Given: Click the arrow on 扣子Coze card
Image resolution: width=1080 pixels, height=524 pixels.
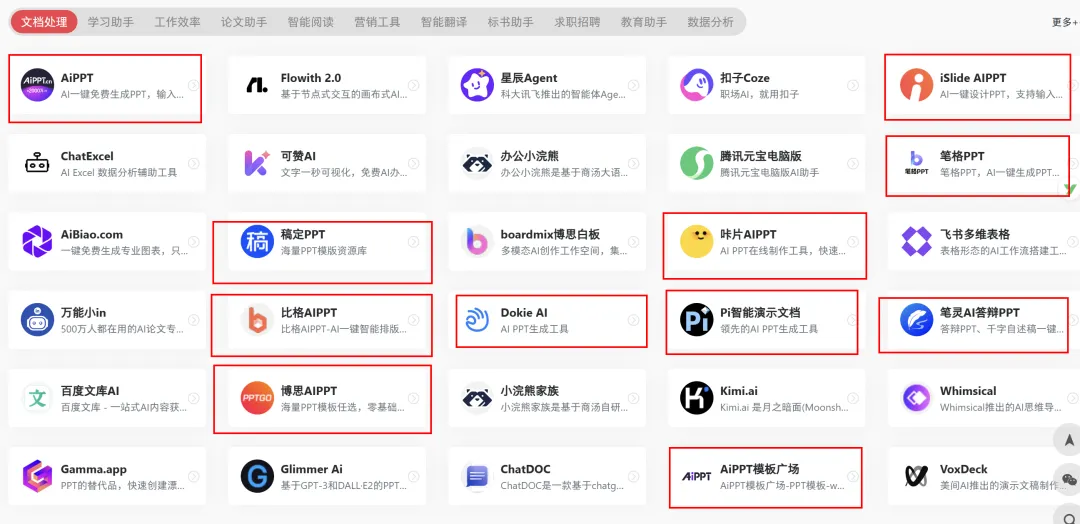Looking at the screenshot, I should [x=853, y=85].
